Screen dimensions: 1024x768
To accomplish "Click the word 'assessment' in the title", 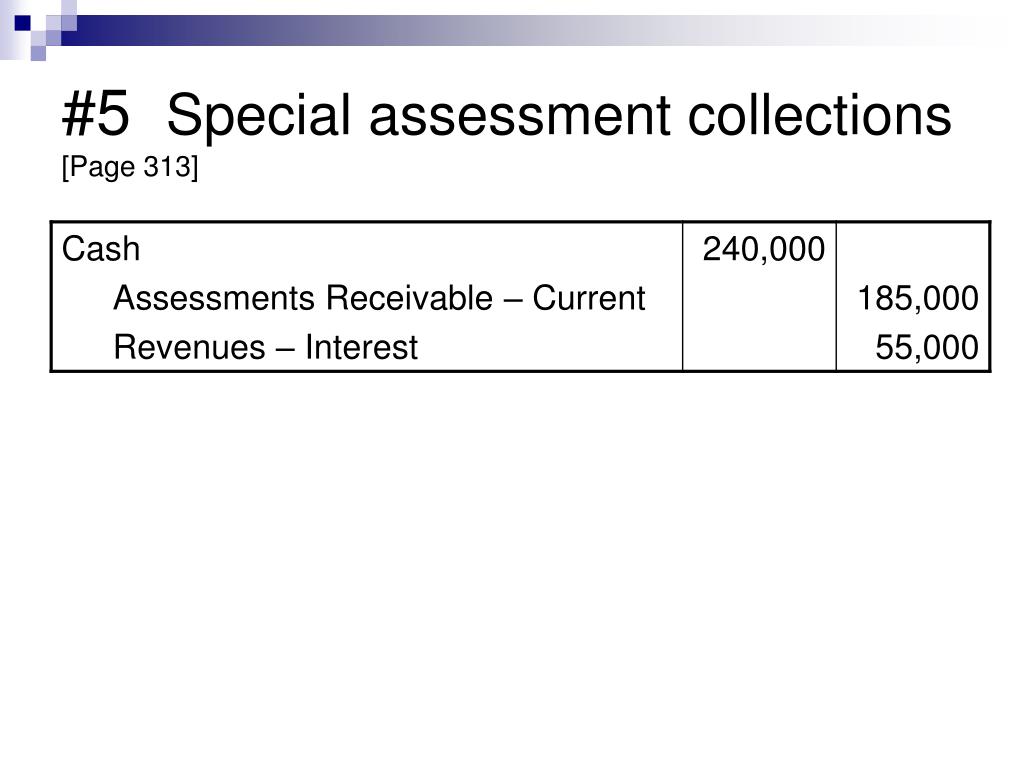I will [x=520, y=116].
